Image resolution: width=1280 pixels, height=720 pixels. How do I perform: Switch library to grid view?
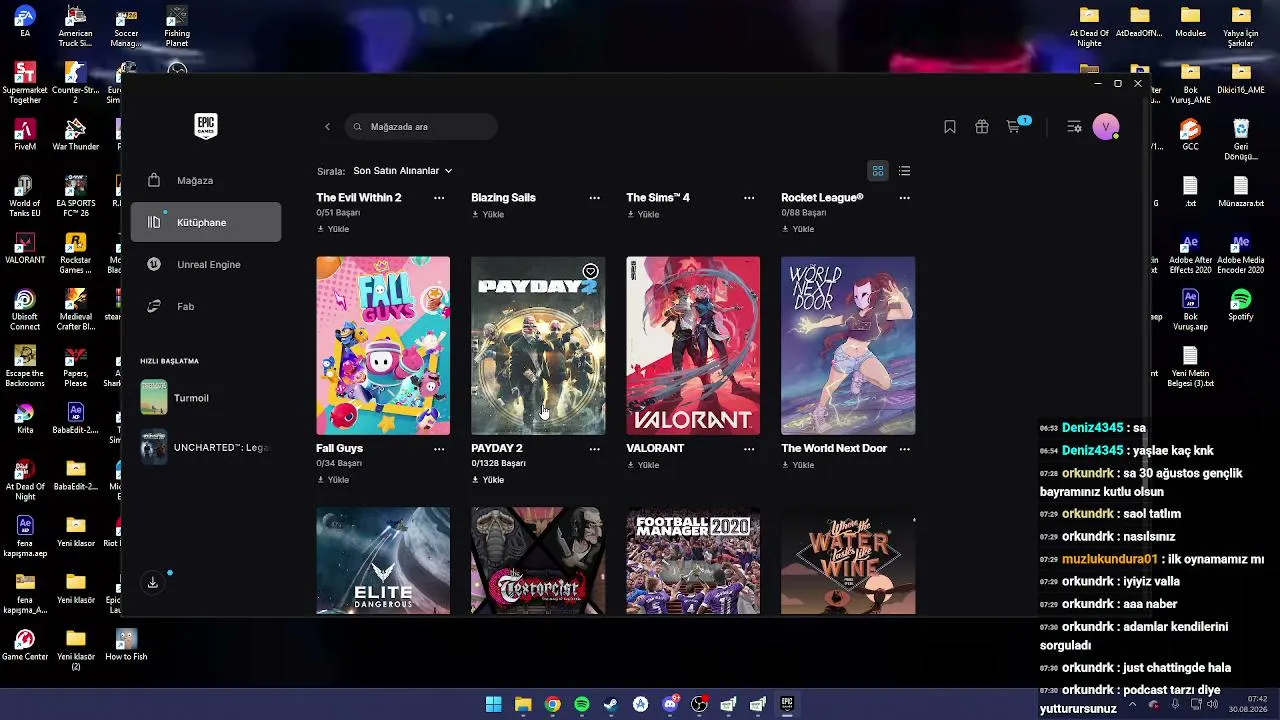878,171
